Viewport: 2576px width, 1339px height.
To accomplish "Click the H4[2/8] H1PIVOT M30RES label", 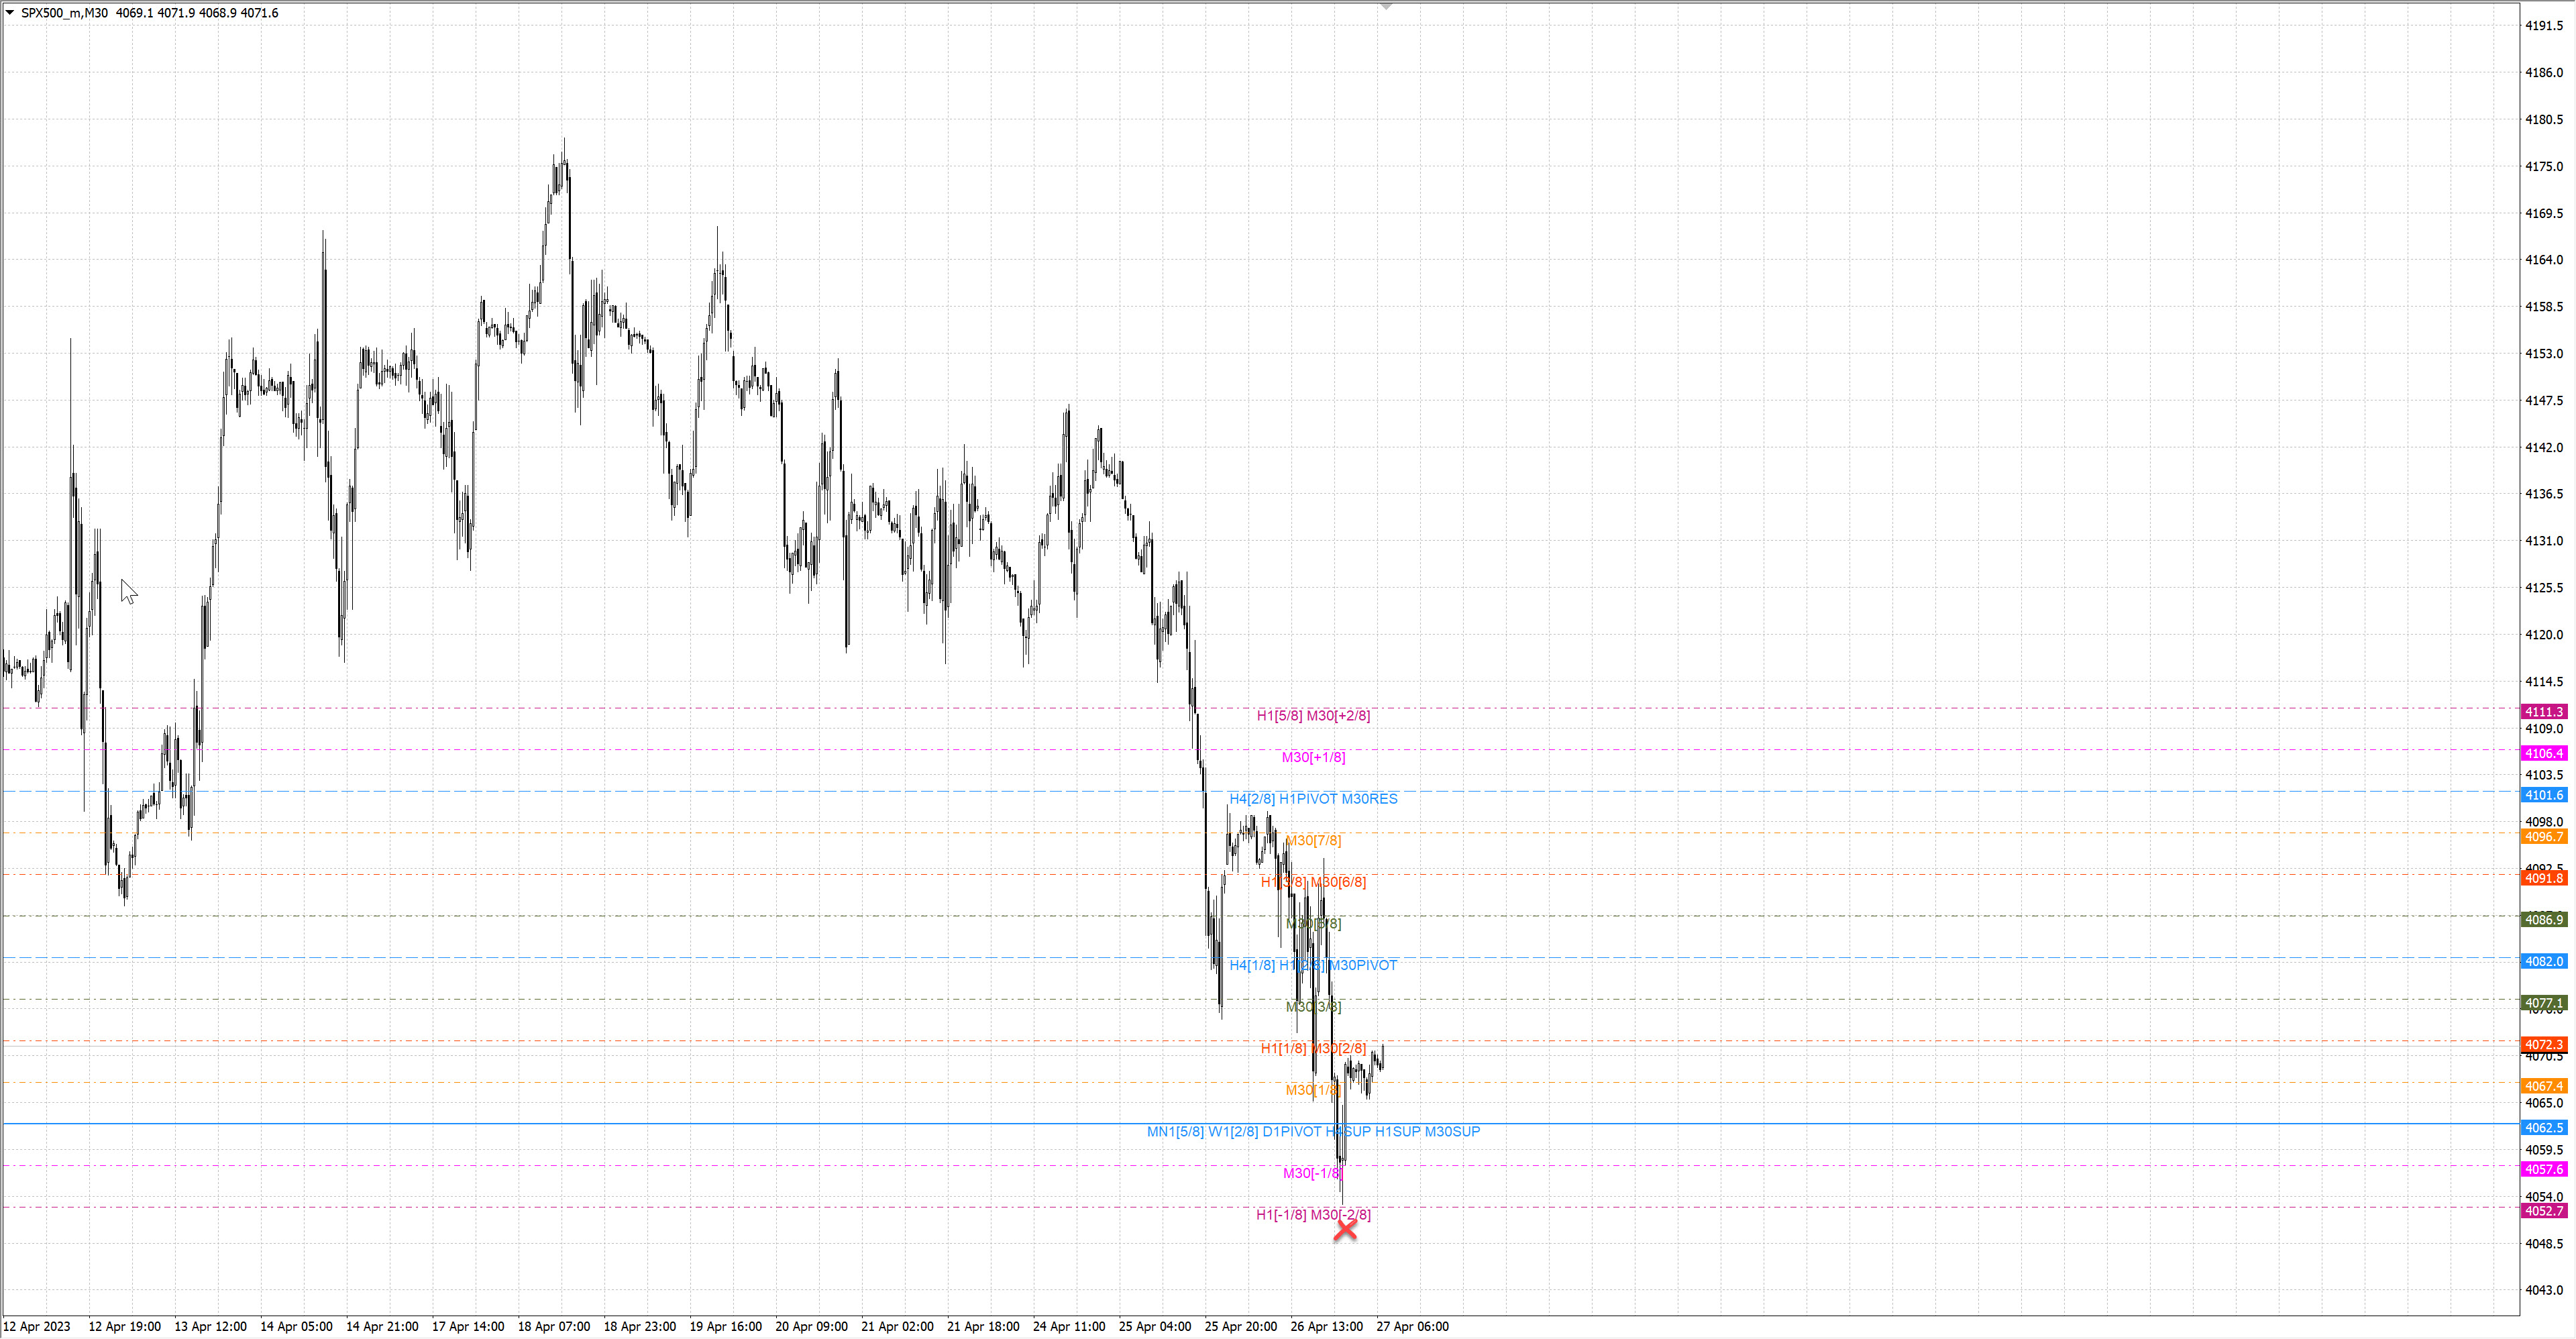I will tap(1313, 799).
